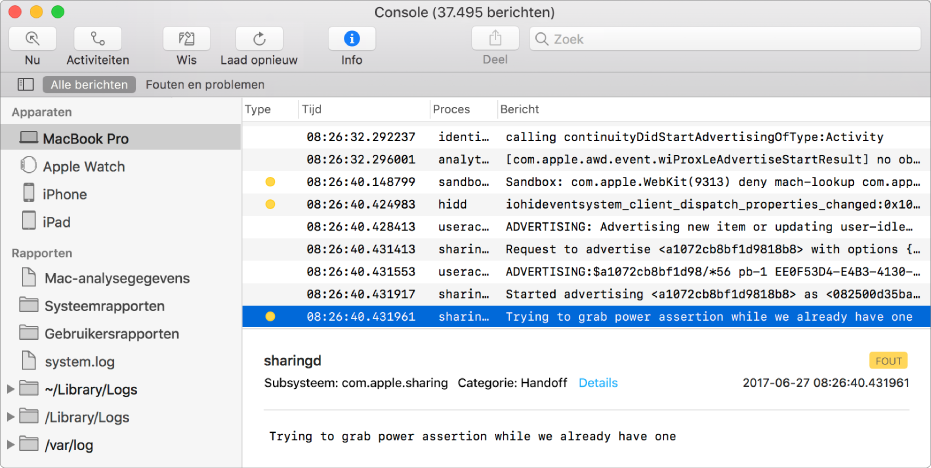Click the iPad device icon
Screen dimensions: 931x468
click(28, 220)
